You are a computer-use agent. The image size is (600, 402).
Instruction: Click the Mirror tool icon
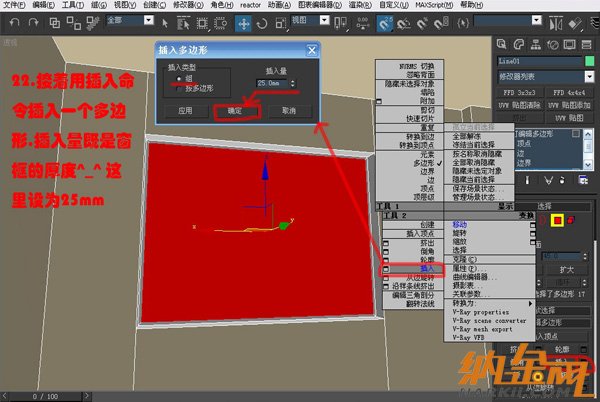coord(556,24)
